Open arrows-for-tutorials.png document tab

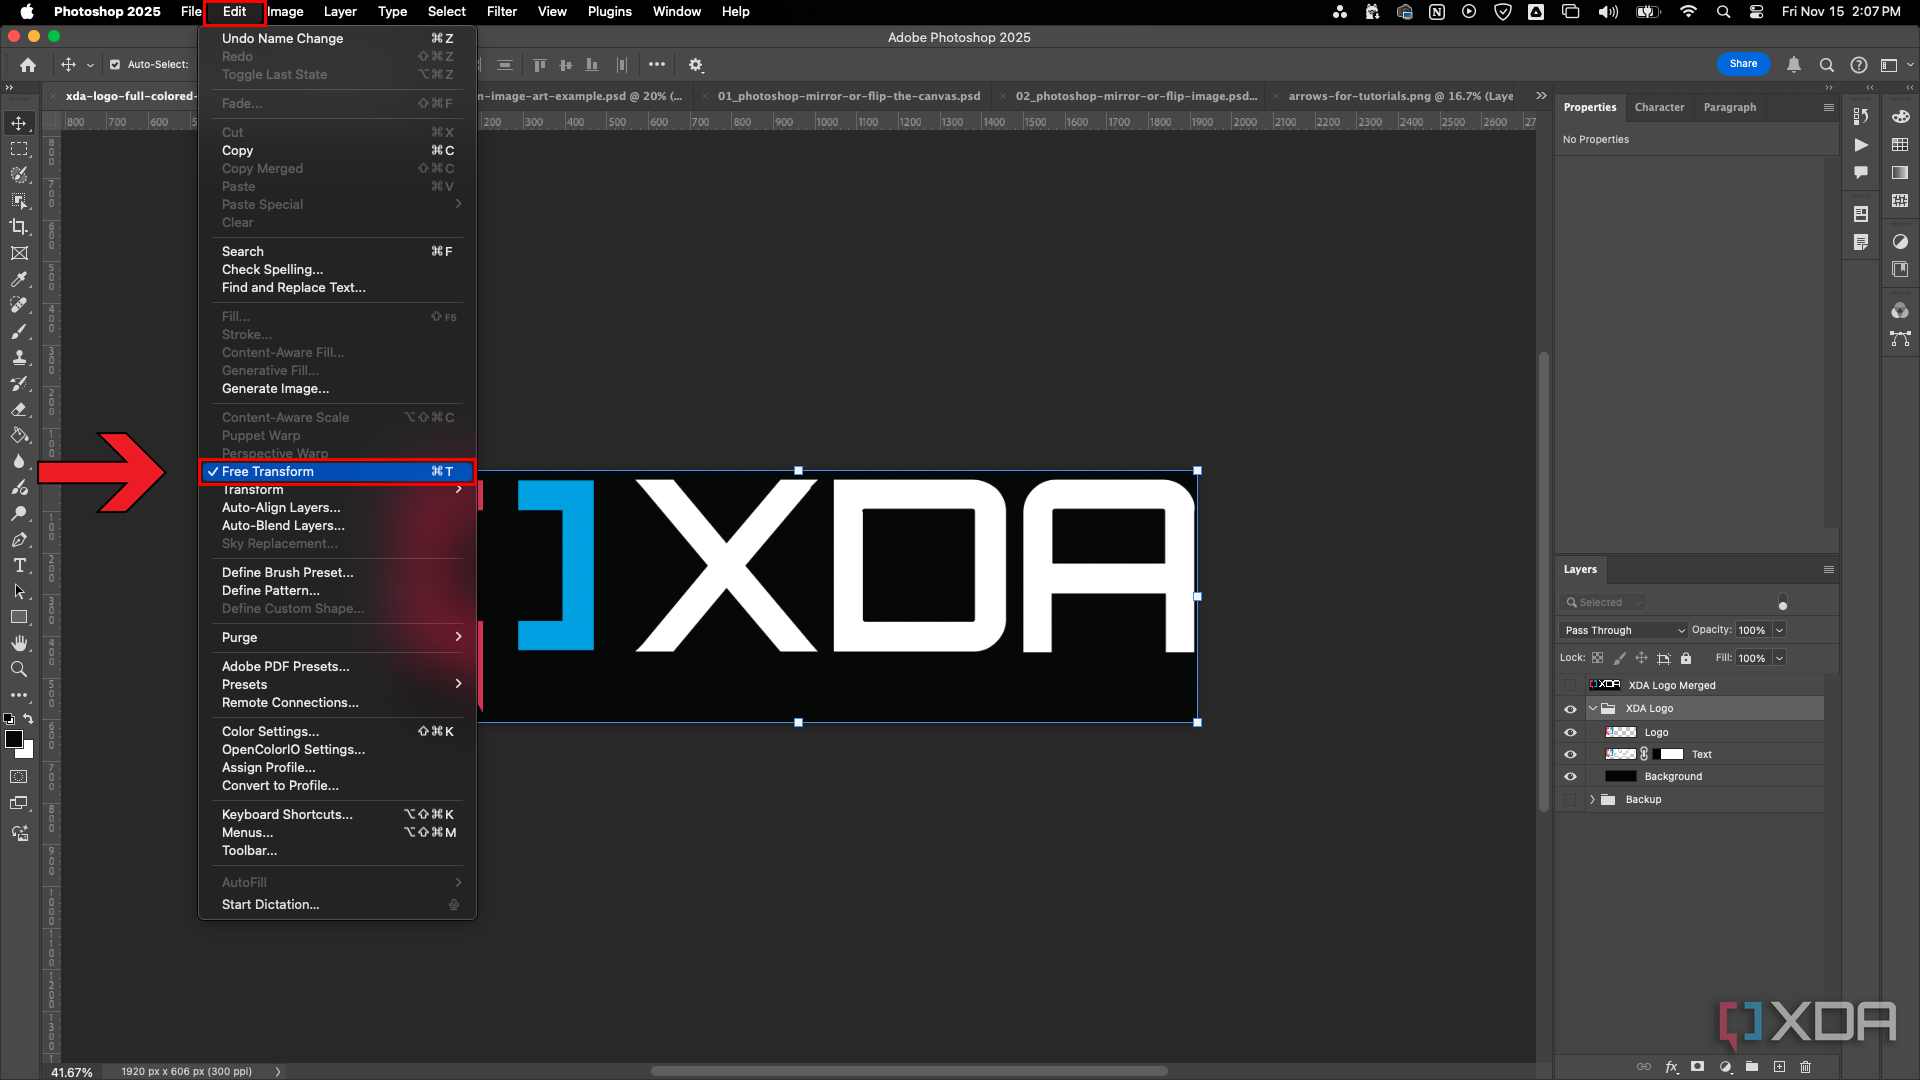(1400, 97)
